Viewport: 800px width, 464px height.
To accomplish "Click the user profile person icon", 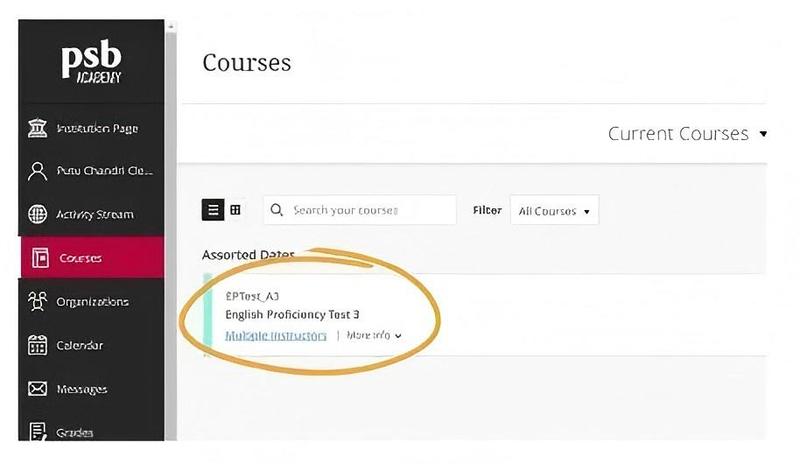I will pos(38,171).
